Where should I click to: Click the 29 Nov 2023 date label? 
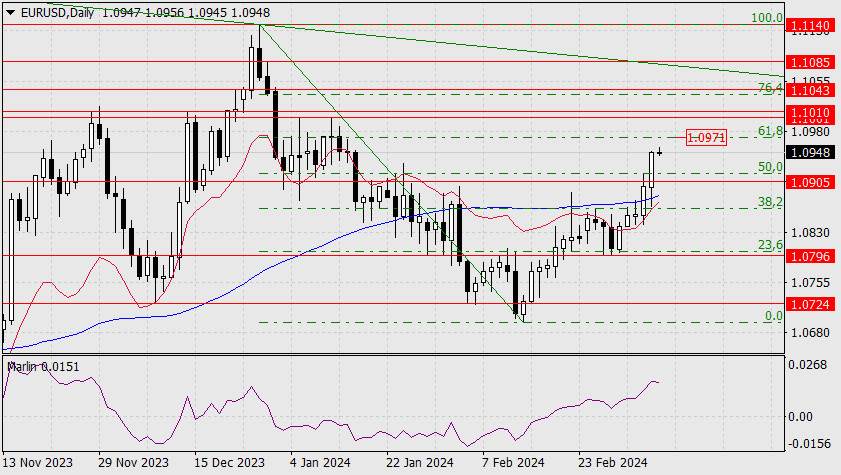coord(133,463)
